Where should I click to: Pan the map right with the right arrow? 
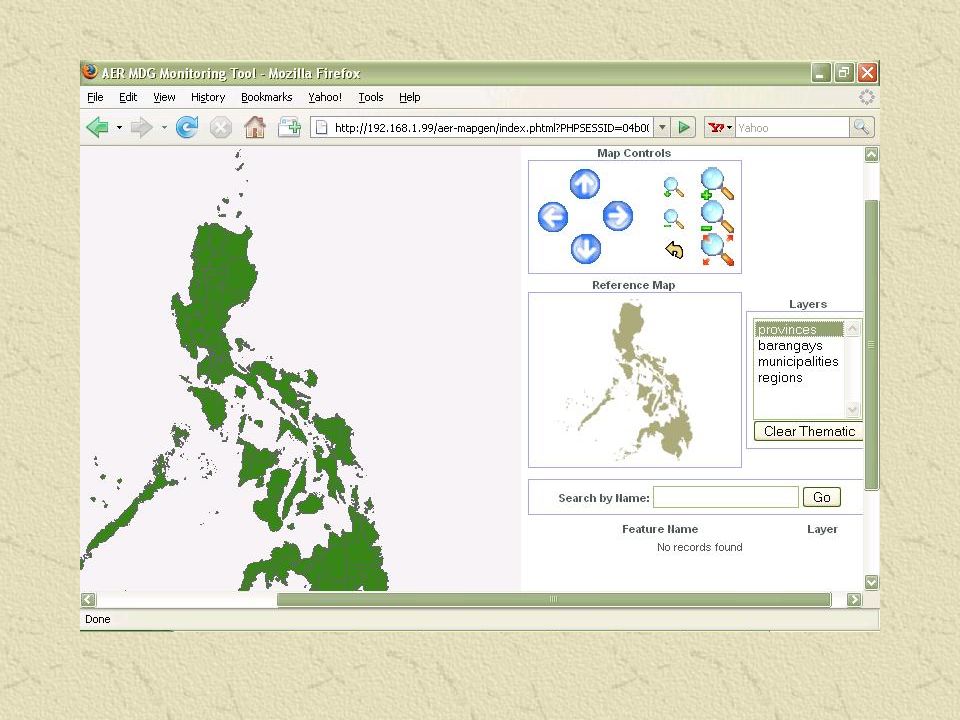click(x=618, y=216)
